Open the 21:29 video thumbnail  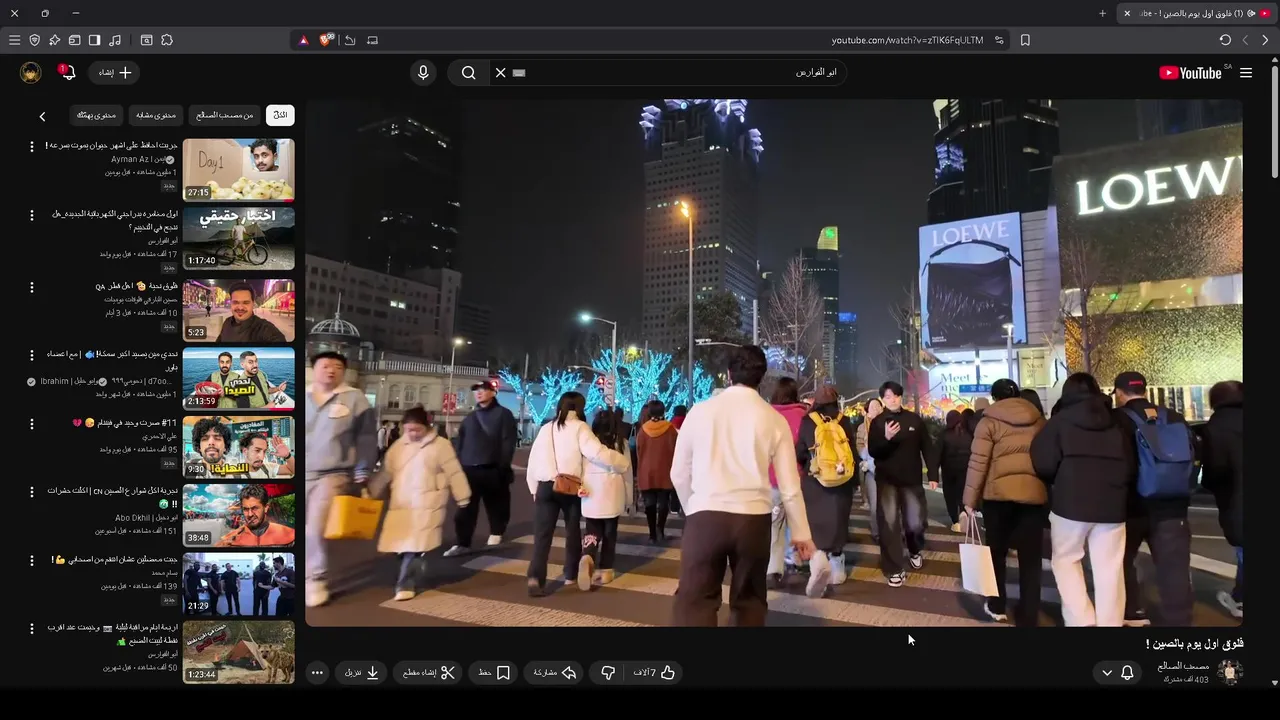tap(239, 584)
